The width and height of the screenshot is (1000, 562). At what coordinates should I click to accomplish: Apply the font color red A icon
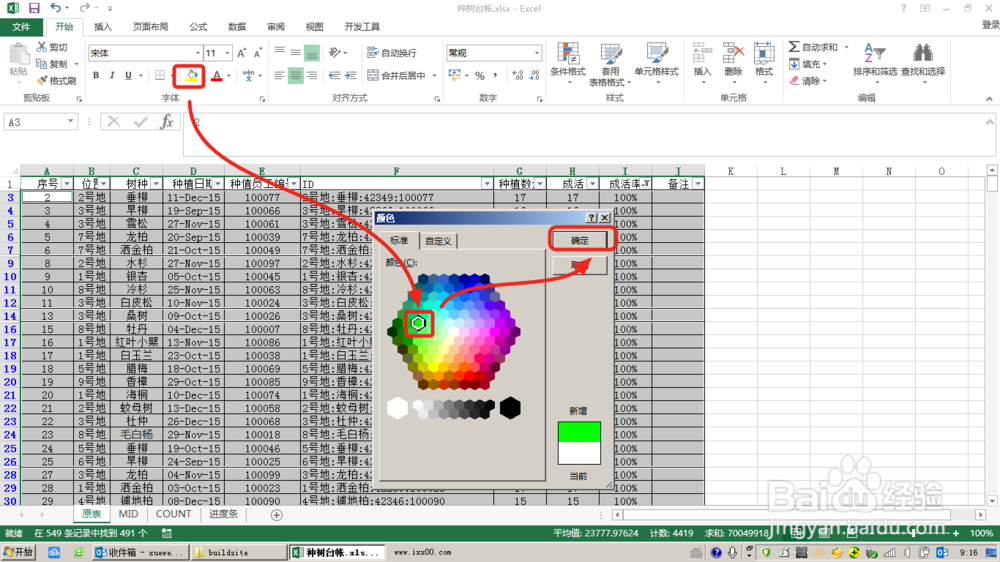pyautogui.click(x=217, y=76)
